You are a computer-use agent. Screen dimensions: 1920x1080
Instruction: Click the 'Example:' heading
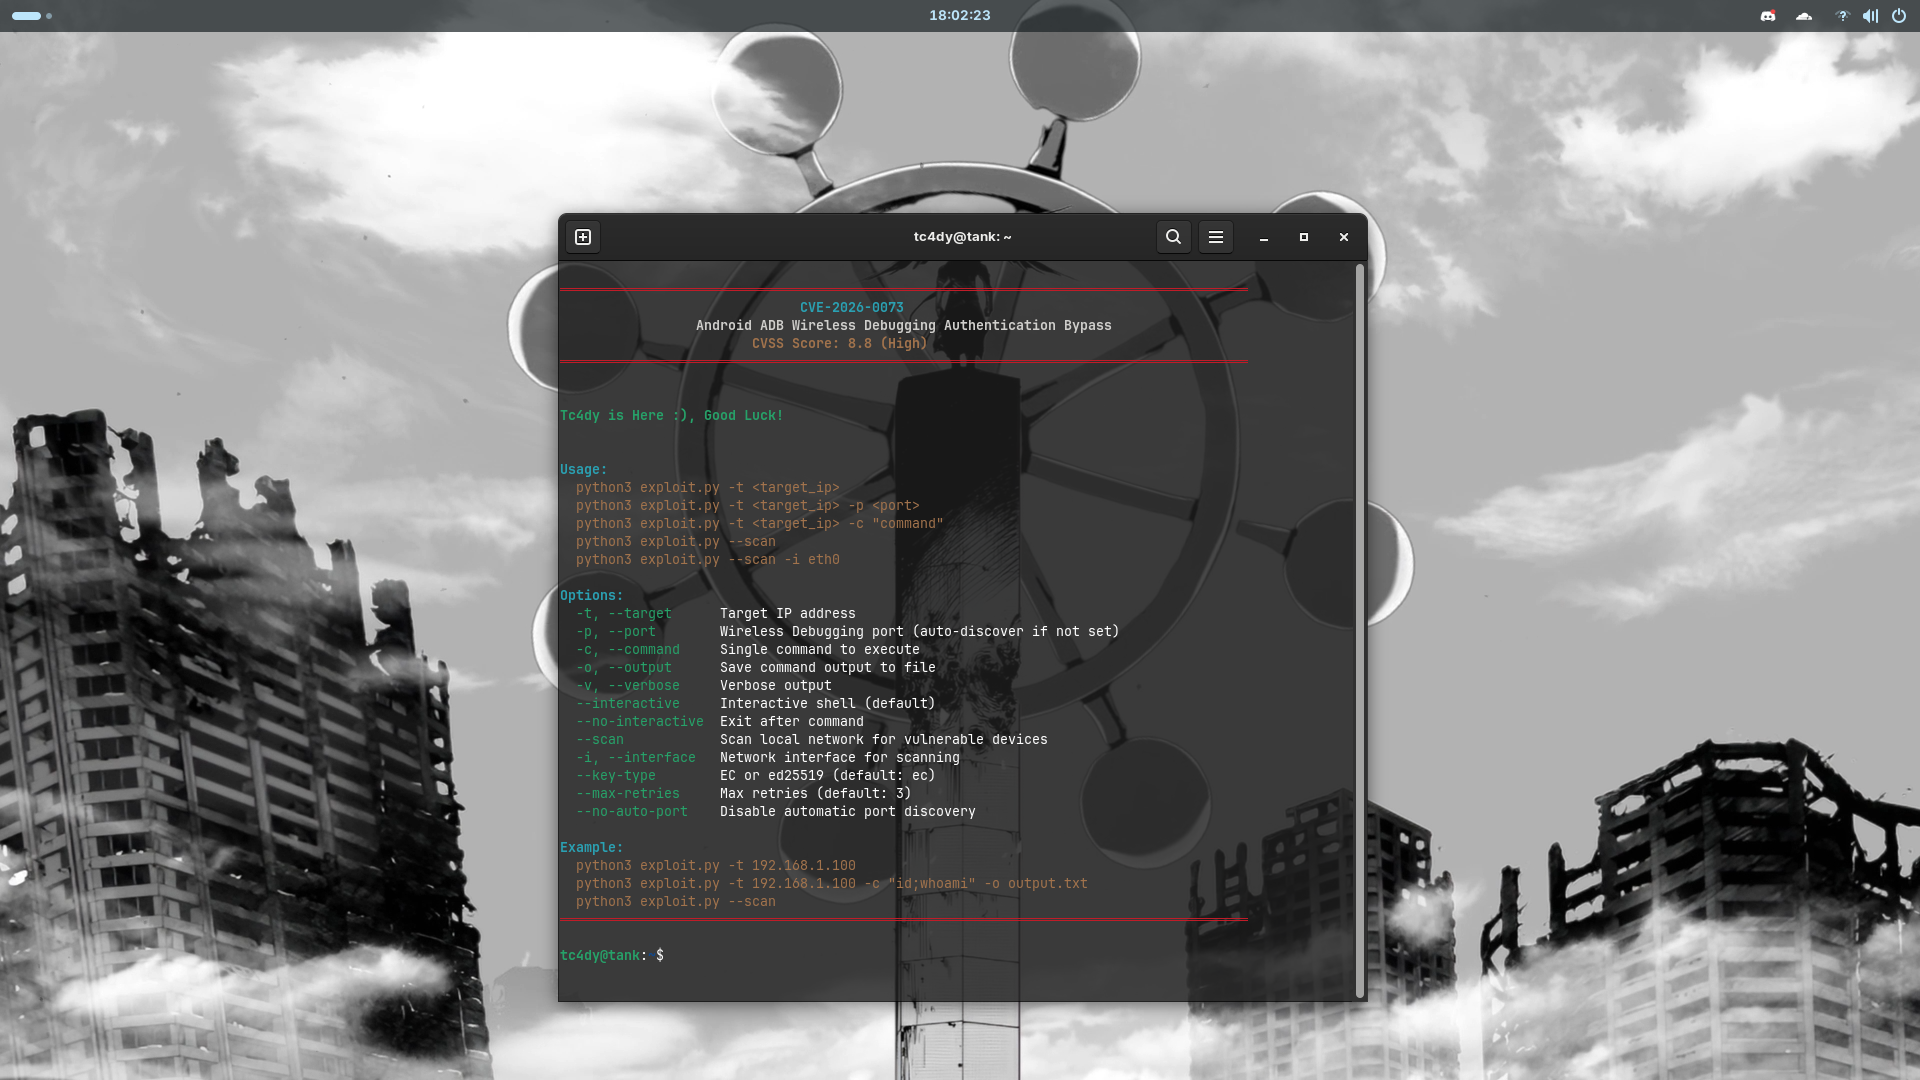click(591, 848)
